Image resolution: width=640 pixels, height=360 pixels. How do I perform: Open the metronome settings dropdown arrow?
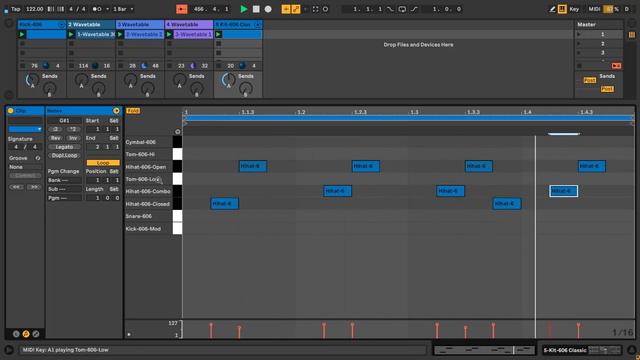click(x=107, y=9)
